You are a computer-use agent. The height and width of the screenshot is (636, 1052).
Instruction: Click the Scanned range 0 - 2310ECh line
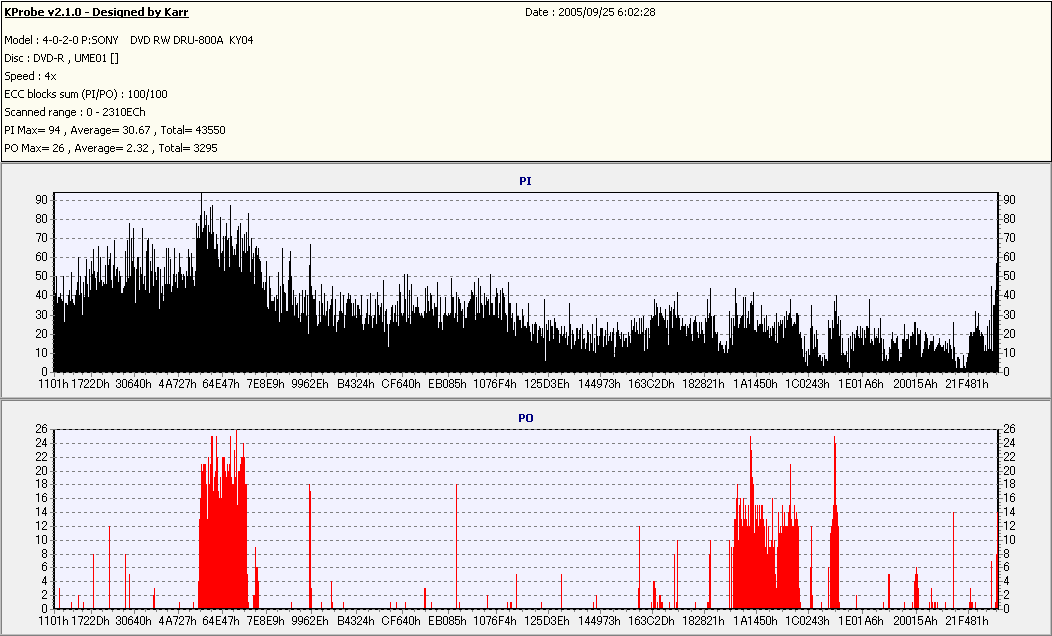click(x=75, y=112)
